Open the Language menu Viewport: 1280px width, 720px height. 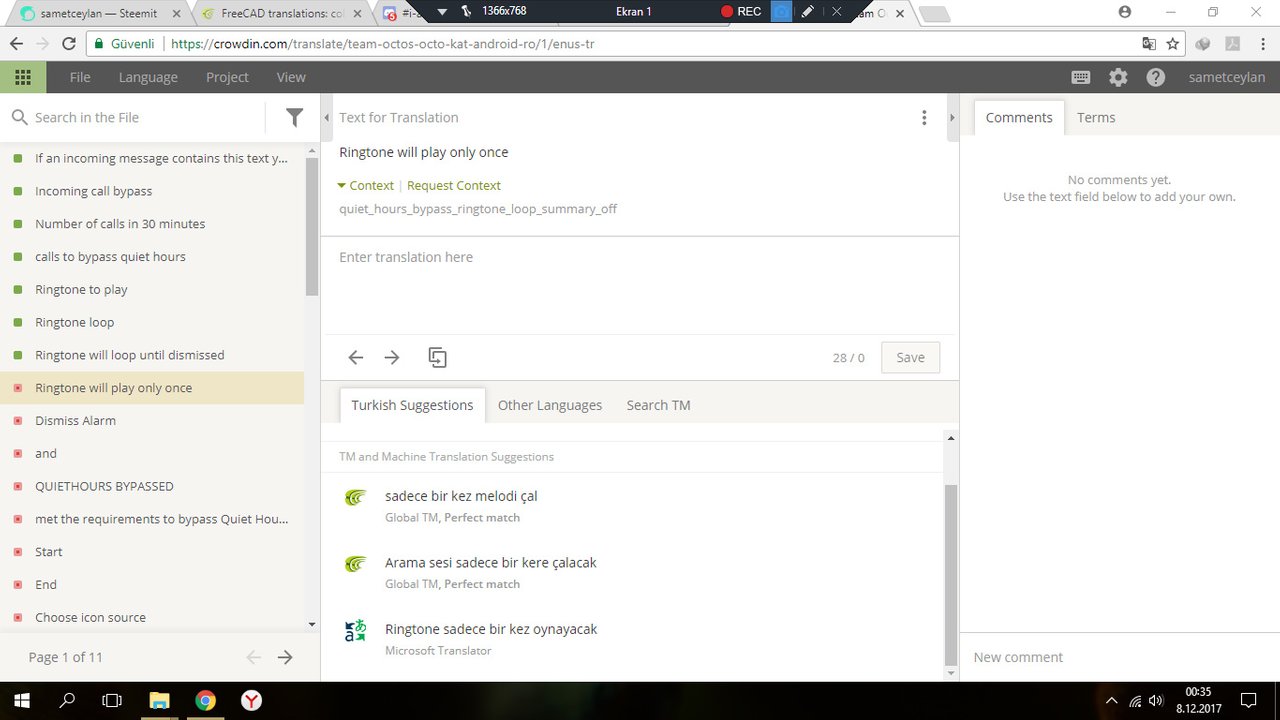(x=148, y=77)
